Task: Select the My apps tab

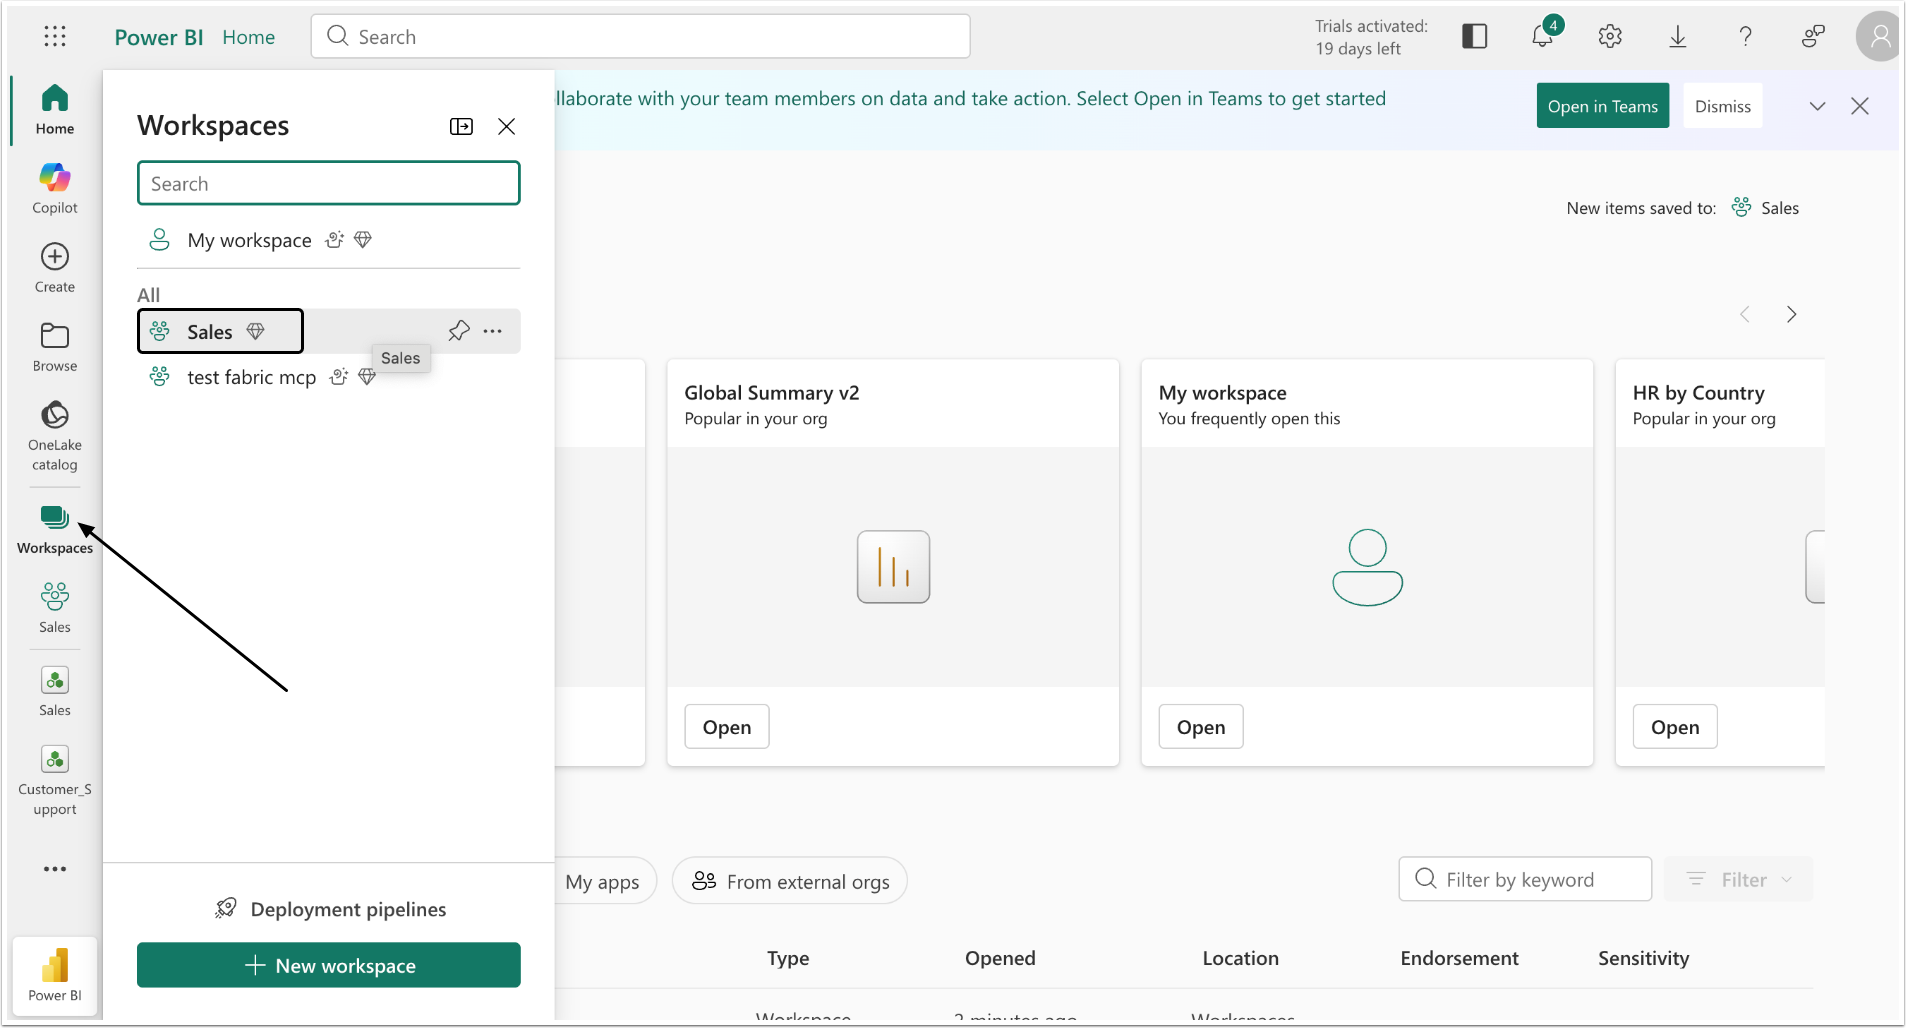Action: click(602, 881)
